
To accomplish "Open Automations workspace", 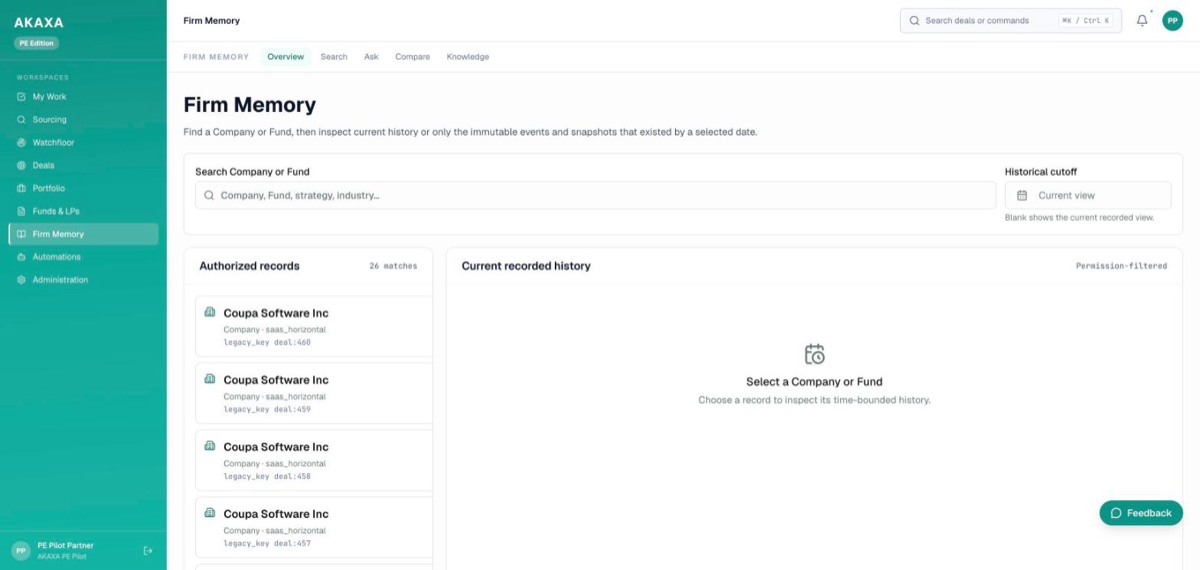I will [x=83, y=257].
